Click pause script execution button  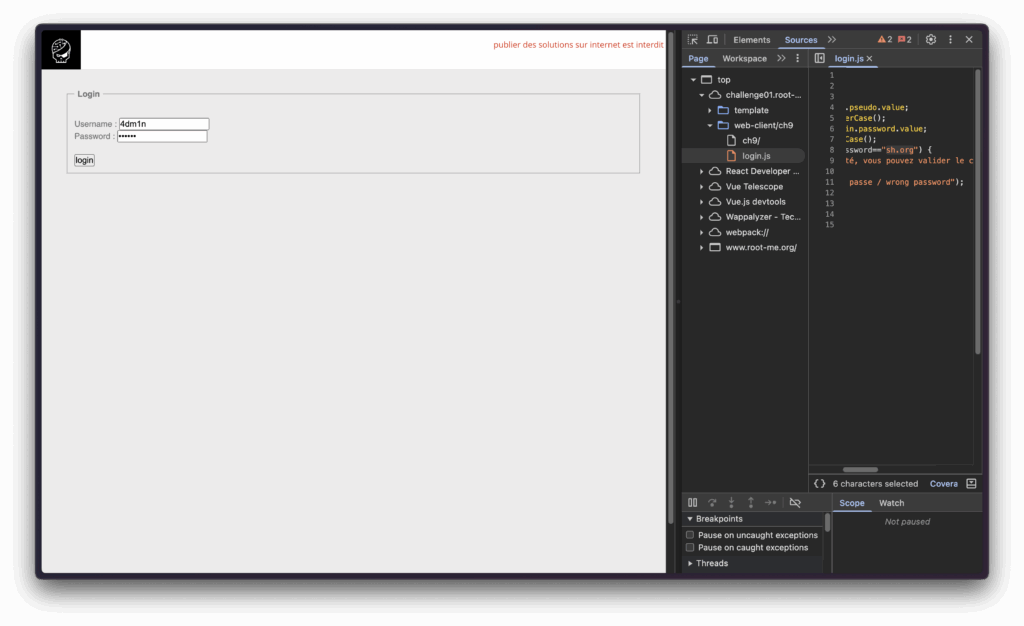pyautogui.click(x=692, y=502)
